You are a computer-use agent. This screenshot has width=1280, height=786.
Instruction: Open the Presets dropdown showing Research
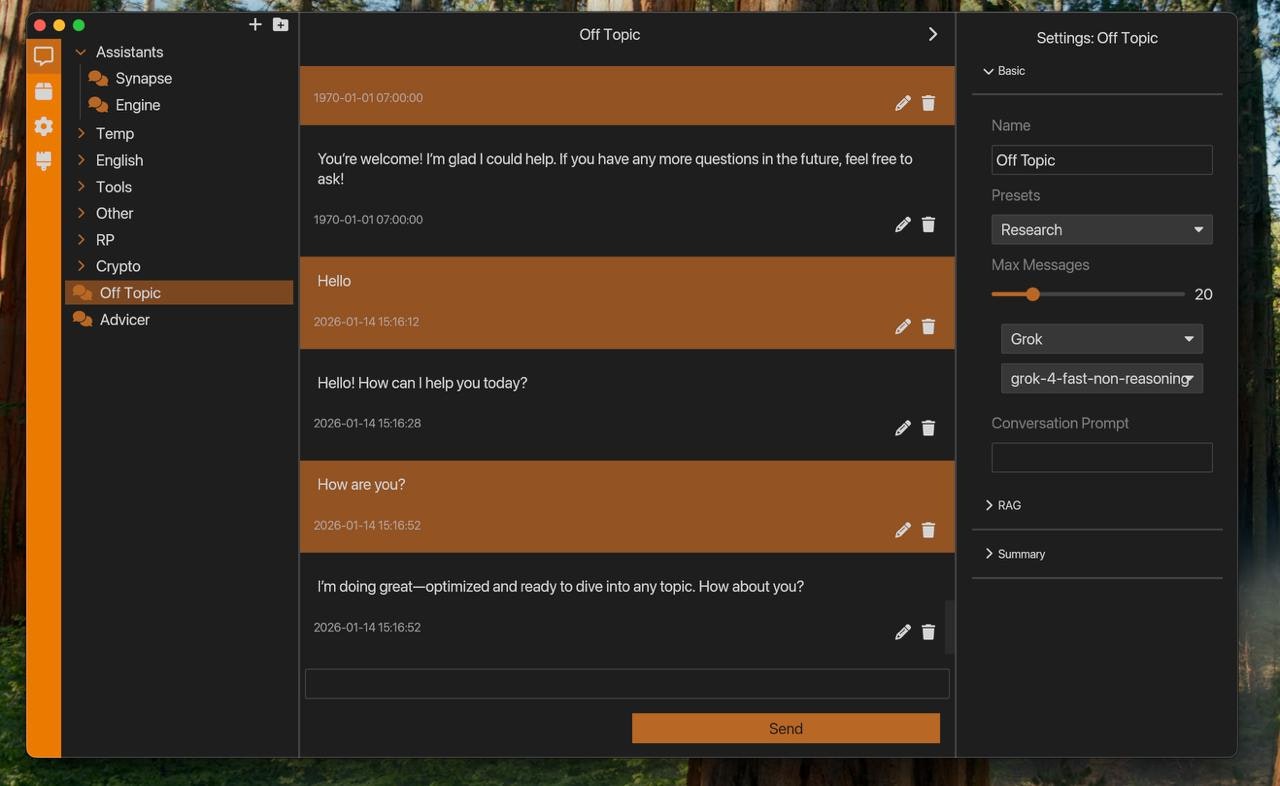[x=1101, y=229]
